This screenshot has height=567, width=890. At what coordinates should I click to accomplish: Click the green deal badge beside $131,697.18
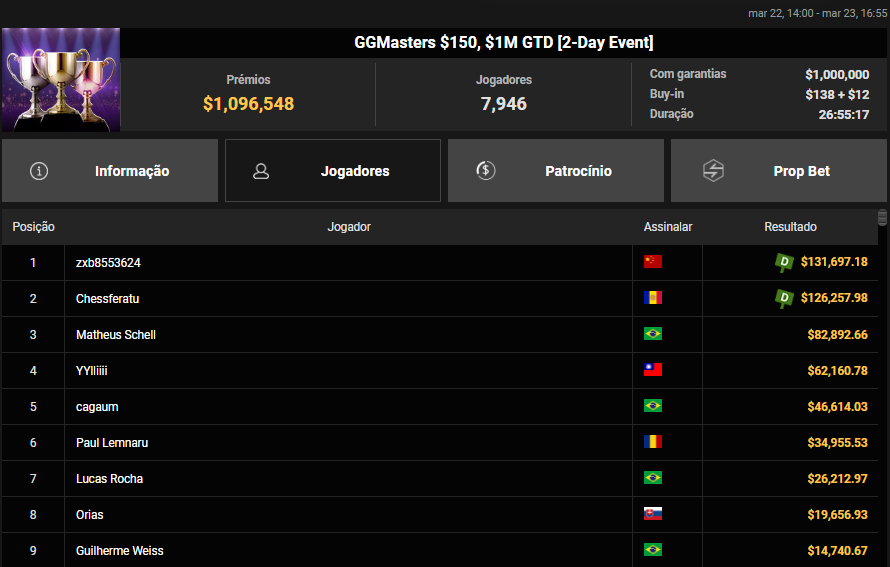point(784,262)
